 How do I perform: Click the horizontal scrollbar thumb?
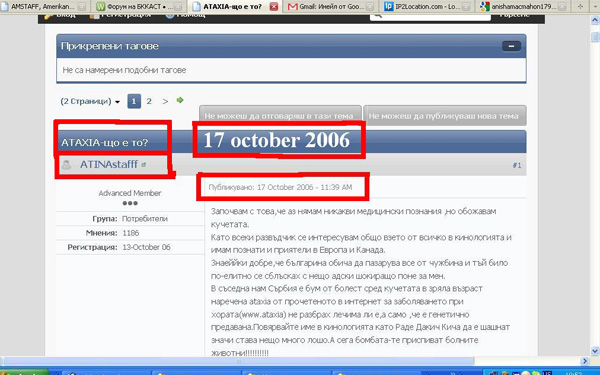[x=239, y=361]
